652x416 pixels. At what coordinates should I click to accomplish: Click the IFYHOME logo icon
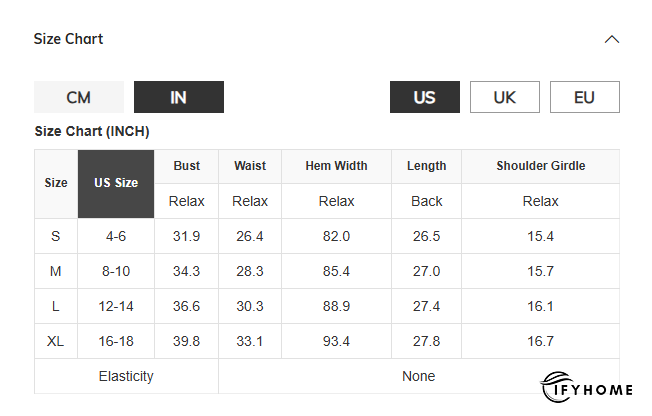556,387
